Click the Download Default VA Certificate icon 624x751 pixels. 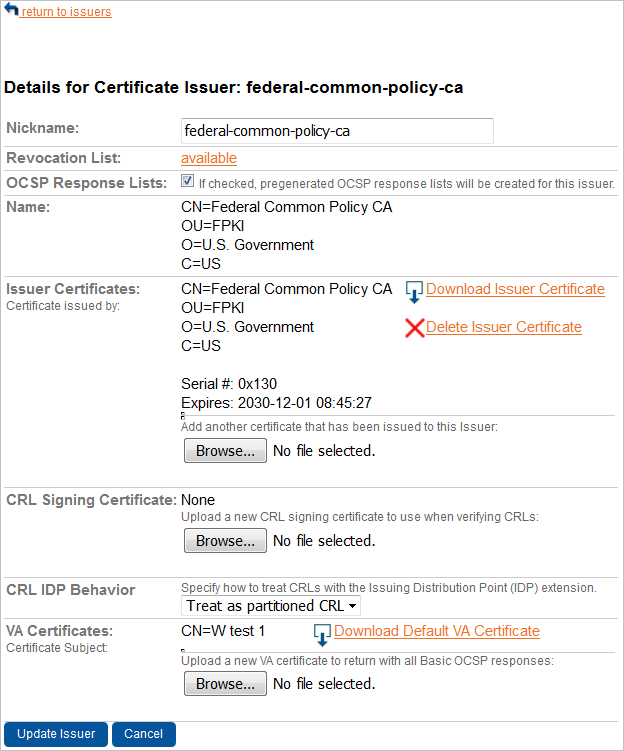click(322, 634)
